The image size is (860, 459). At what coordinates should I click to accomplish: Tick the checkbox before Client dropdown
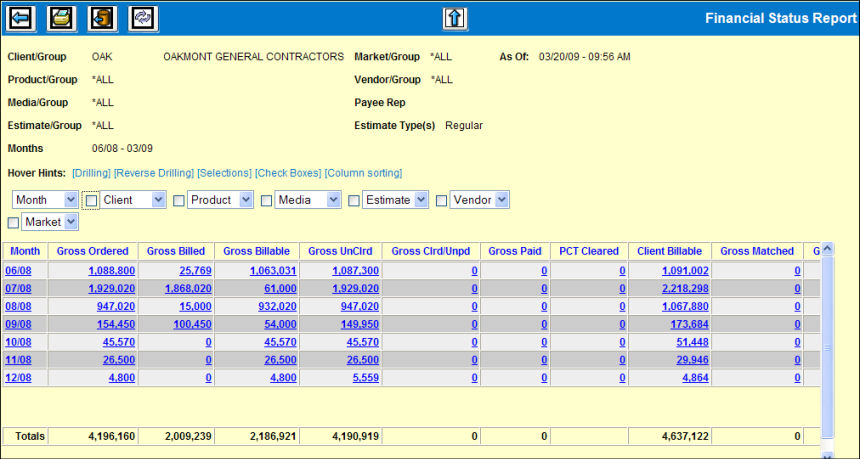91,201
